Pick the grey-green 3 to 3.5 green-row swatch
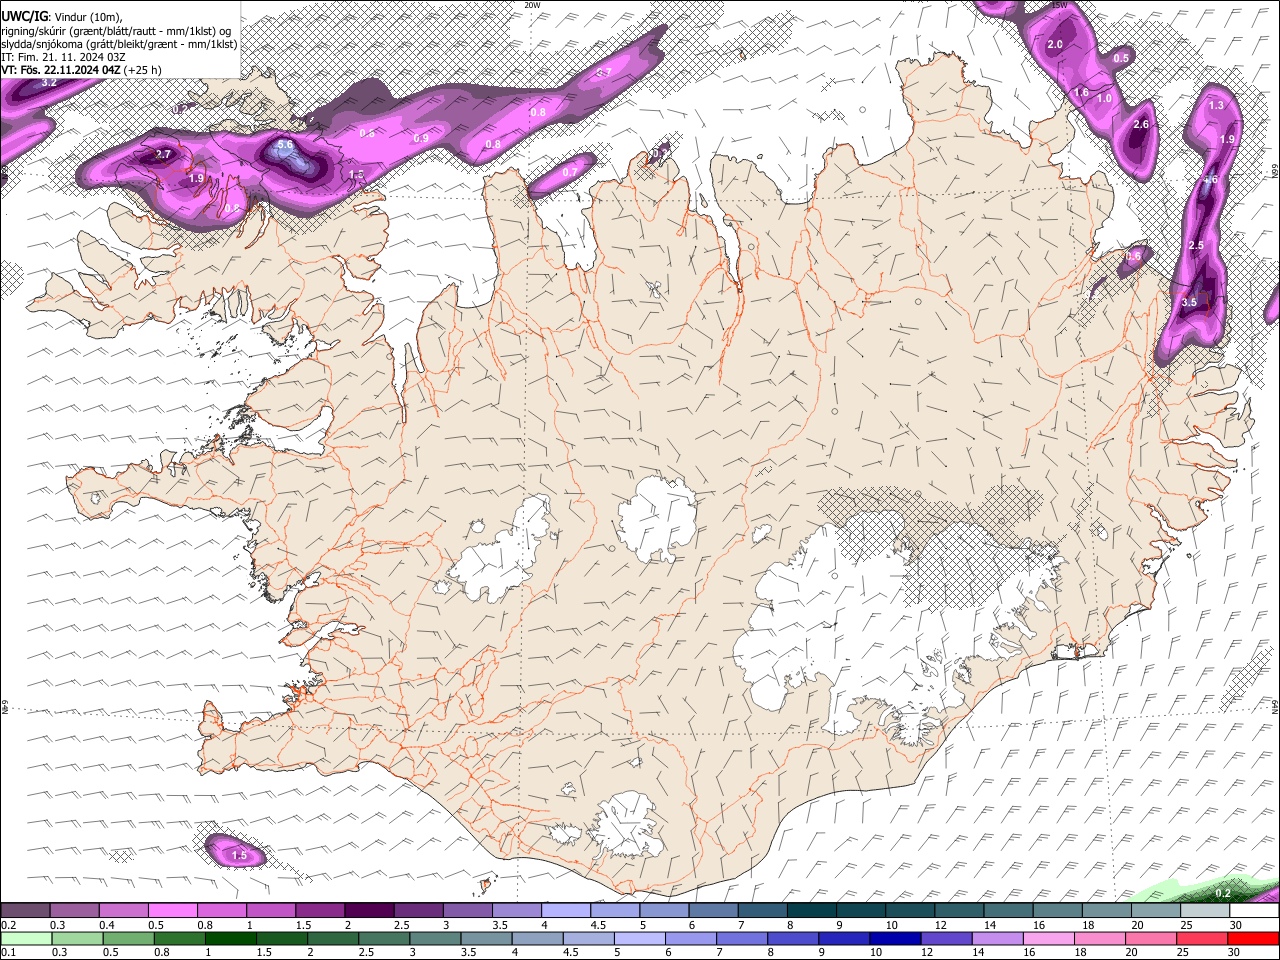The height and width of the screenshot is (960, 1280). coord(433,938)
